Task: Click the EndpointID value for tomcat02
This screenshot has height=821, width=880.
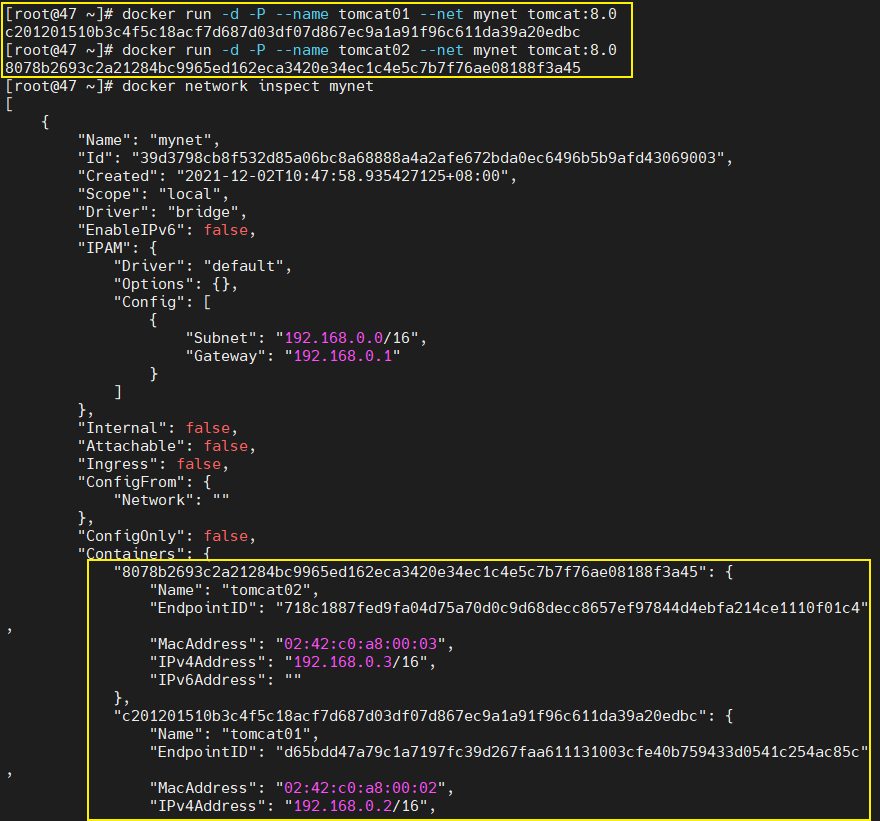Action: [x=569, y=607]
